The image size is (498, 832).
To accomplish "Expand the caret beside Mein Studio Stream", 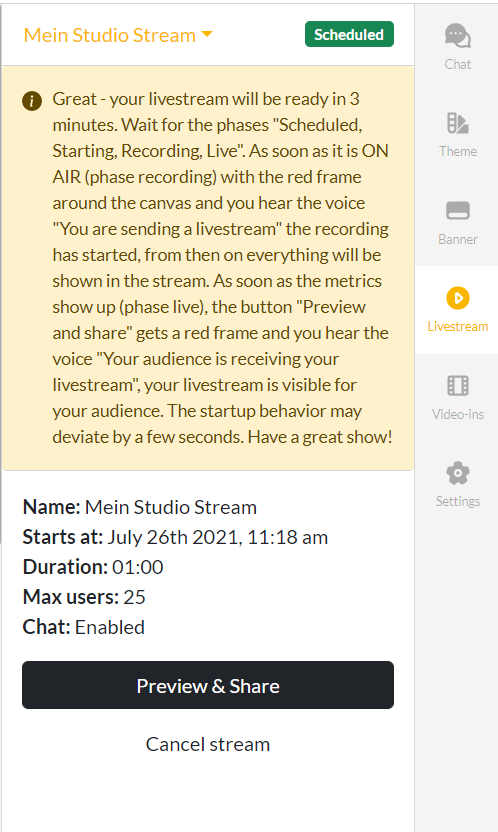I will pyautogui.click(x=207, y=34).
